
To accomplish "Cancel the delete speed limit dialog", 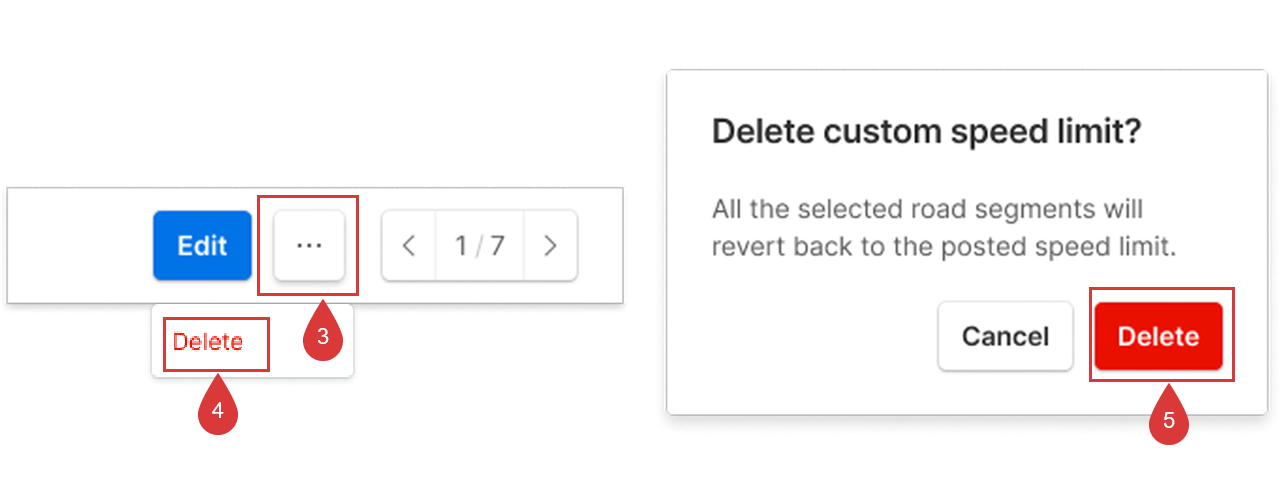I will (x=1005, y=336).
